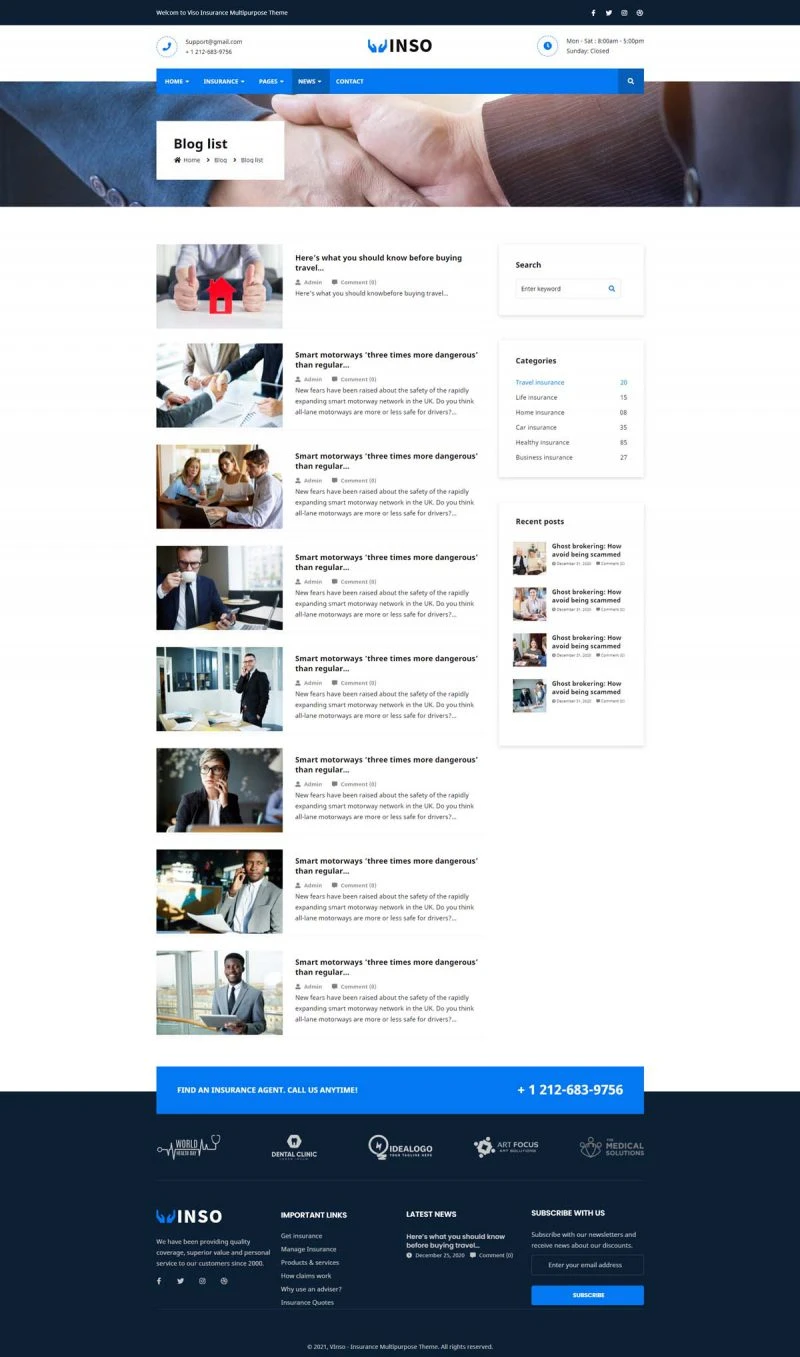Focus the footer email address field
The image size is (800, 1357).
(x=587, y=1265)
